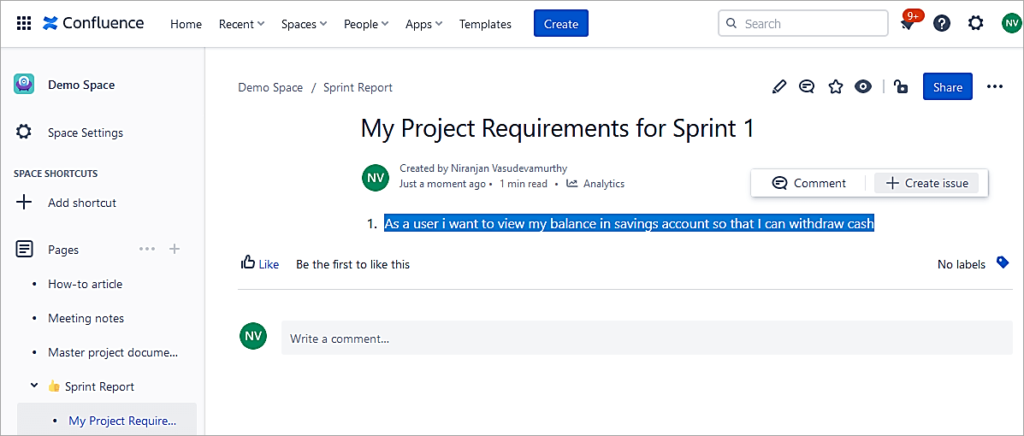Click No labels text
The height and width of the screenshot is (436, 1024).
click(x=961, y=264)
